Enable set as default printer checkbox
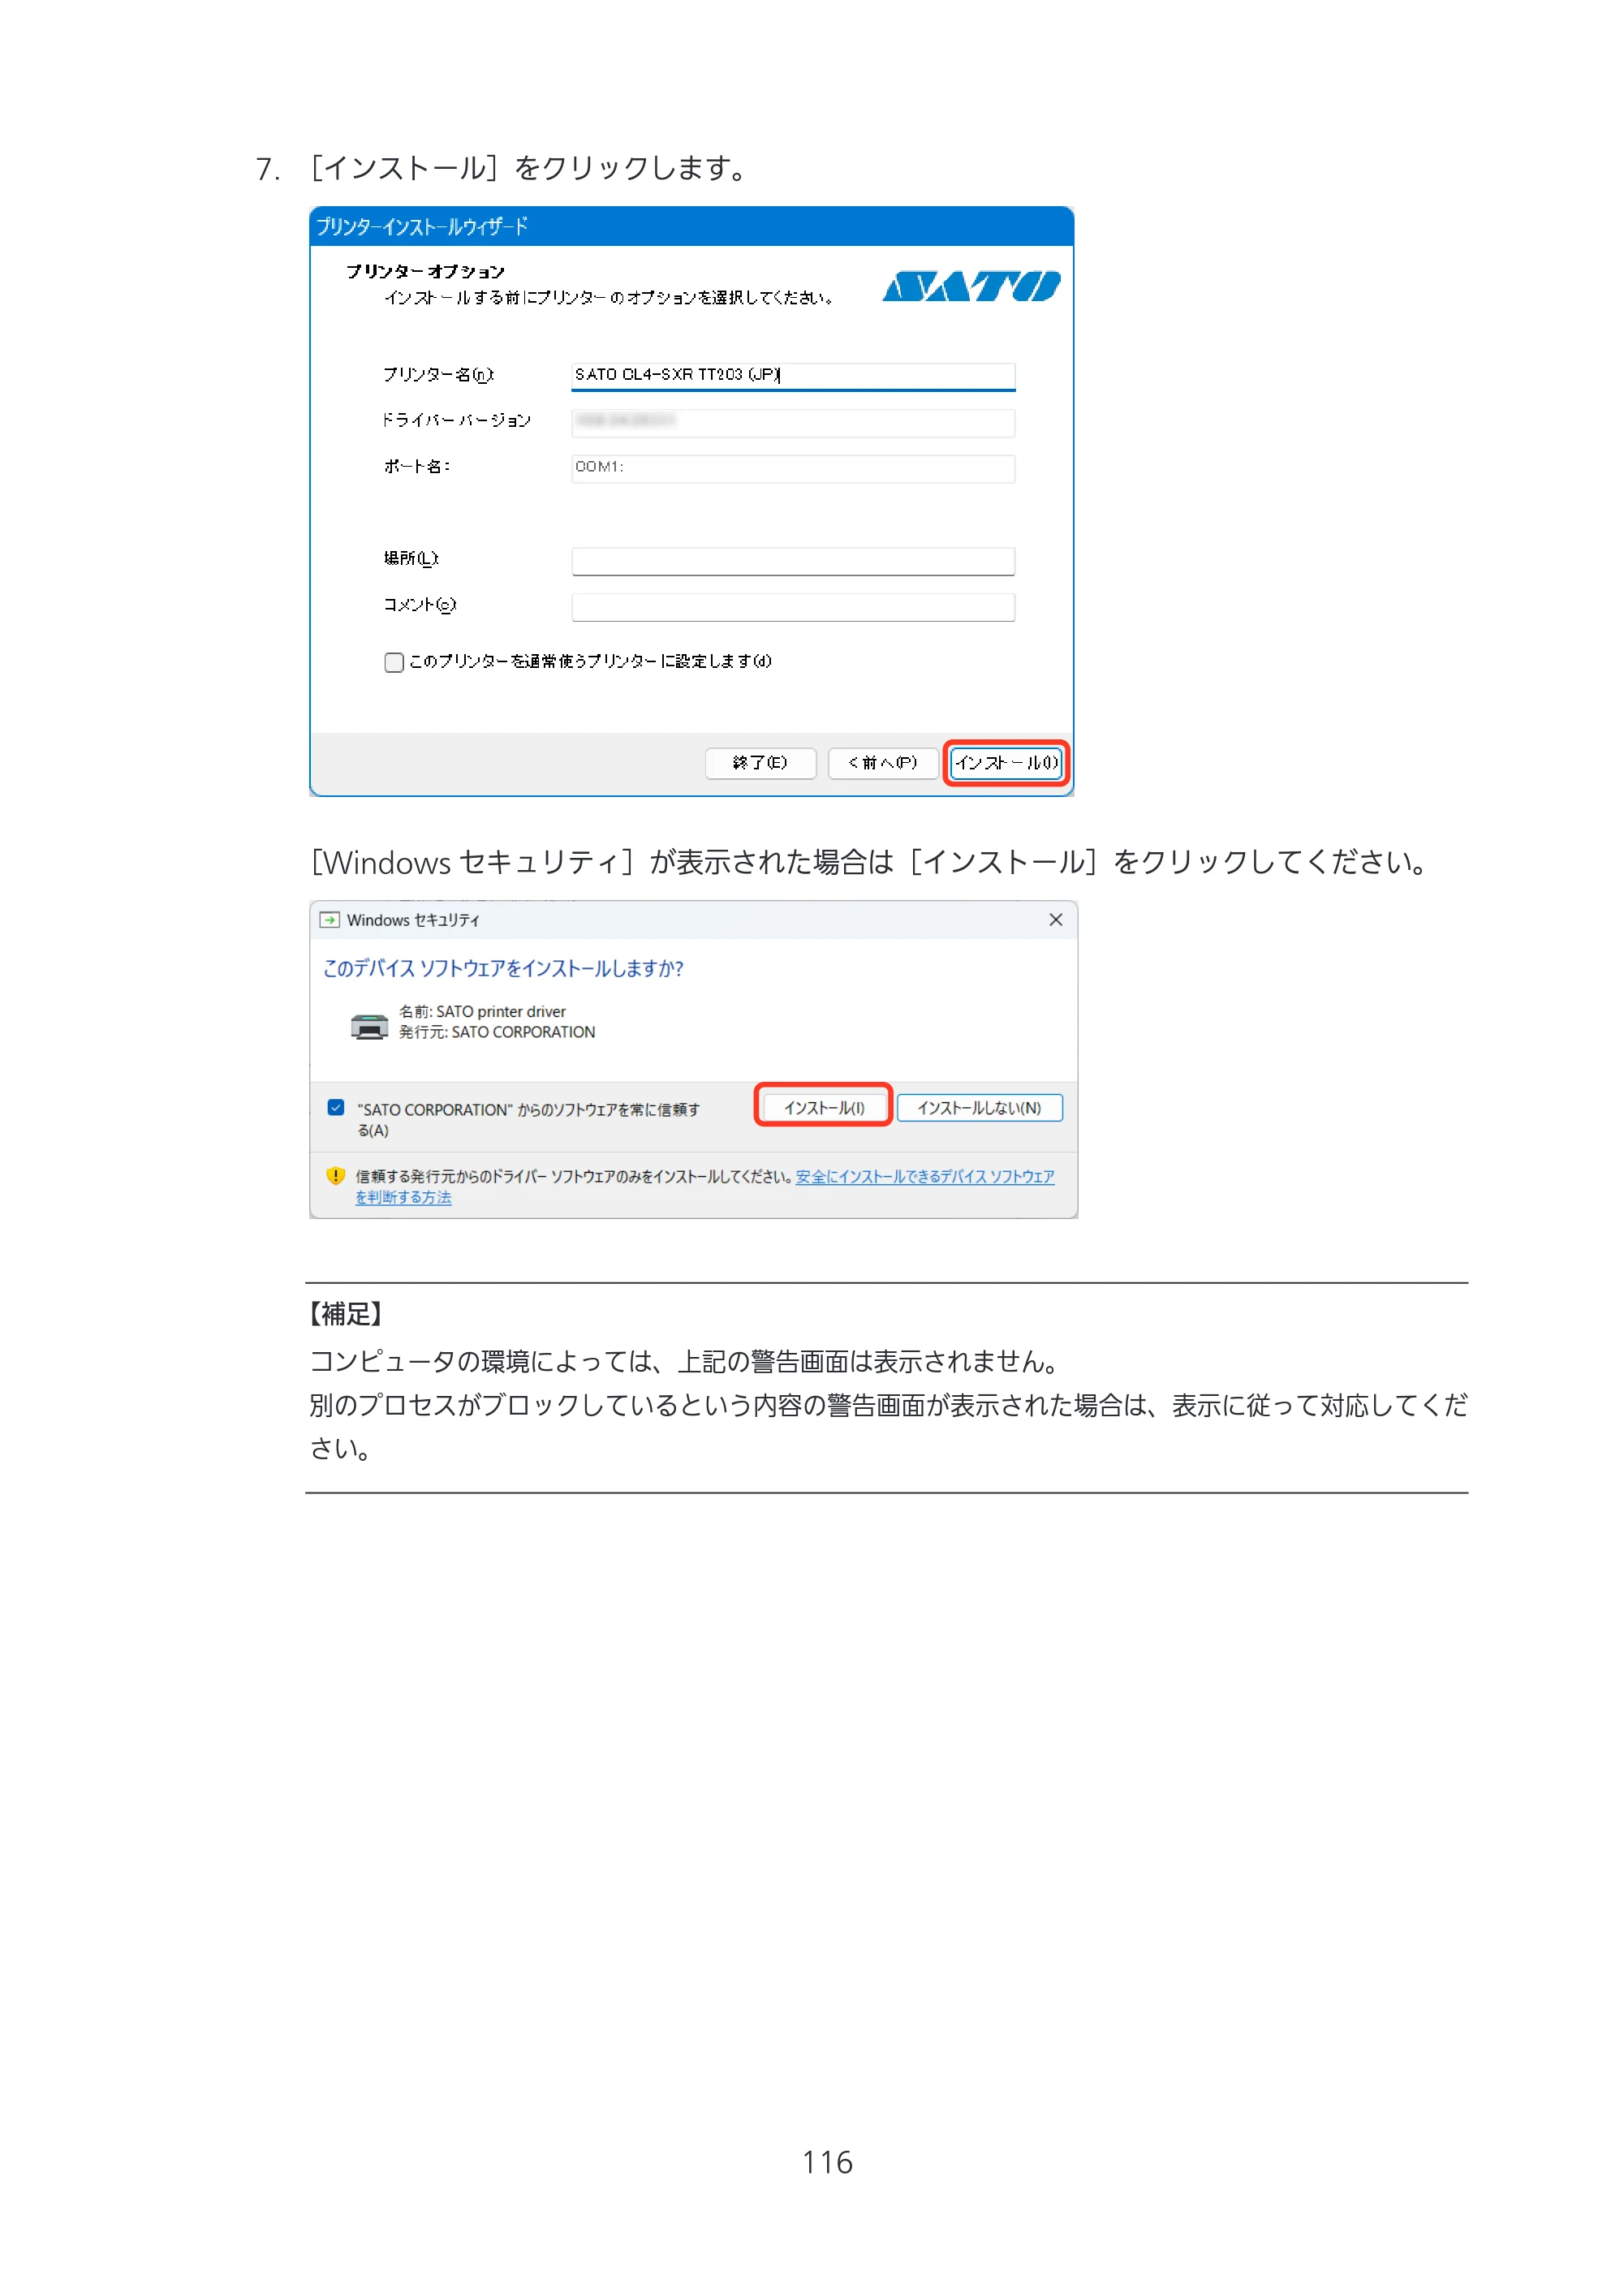 394,662
